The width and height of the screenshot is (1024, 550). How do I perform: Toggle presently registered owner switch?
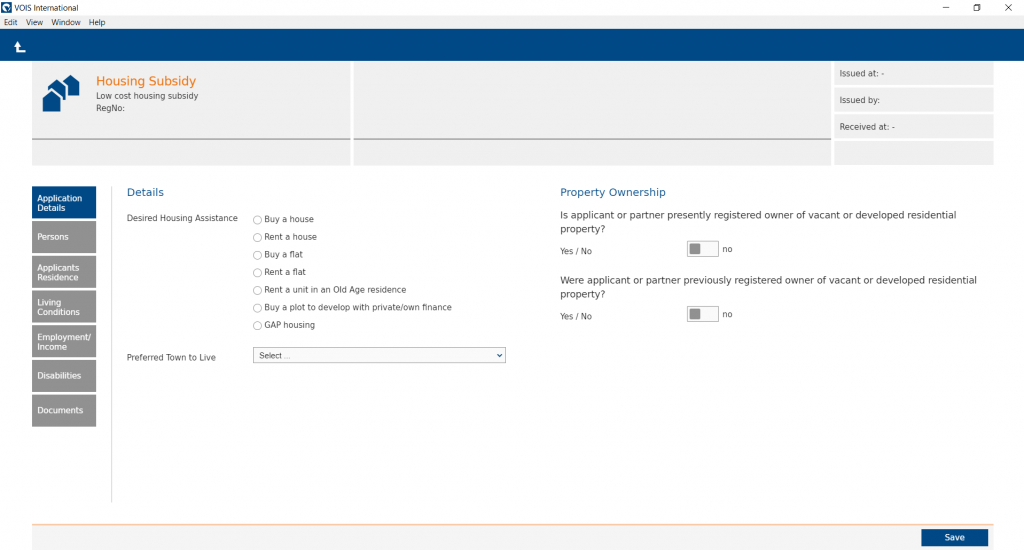point(702,249)
